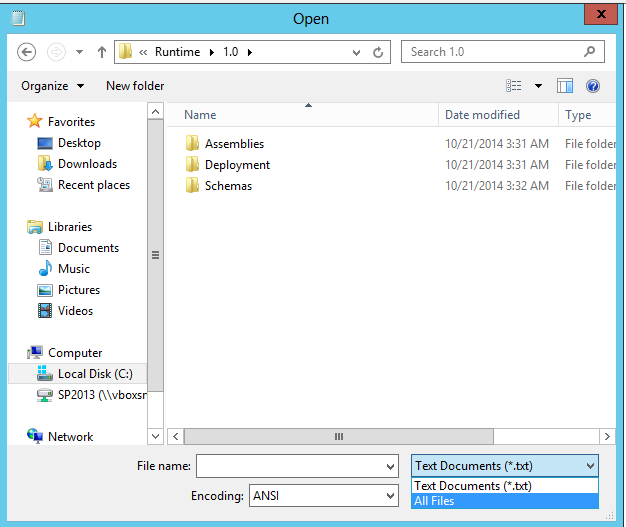The height and width of the screenshot is (527, 626).
Task: Select Network in navigation pane
Action: (x=70, y=437)
